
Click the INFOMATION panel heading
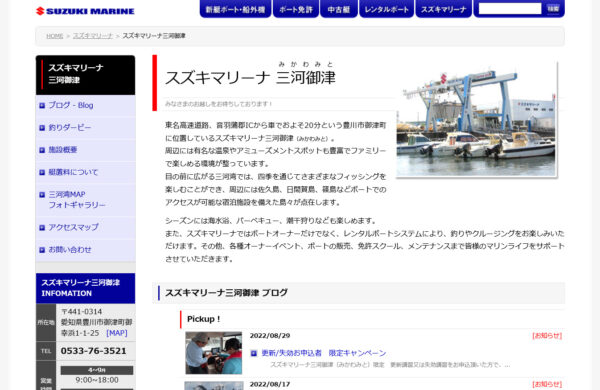pyautogui.click(x=85, y=288)
